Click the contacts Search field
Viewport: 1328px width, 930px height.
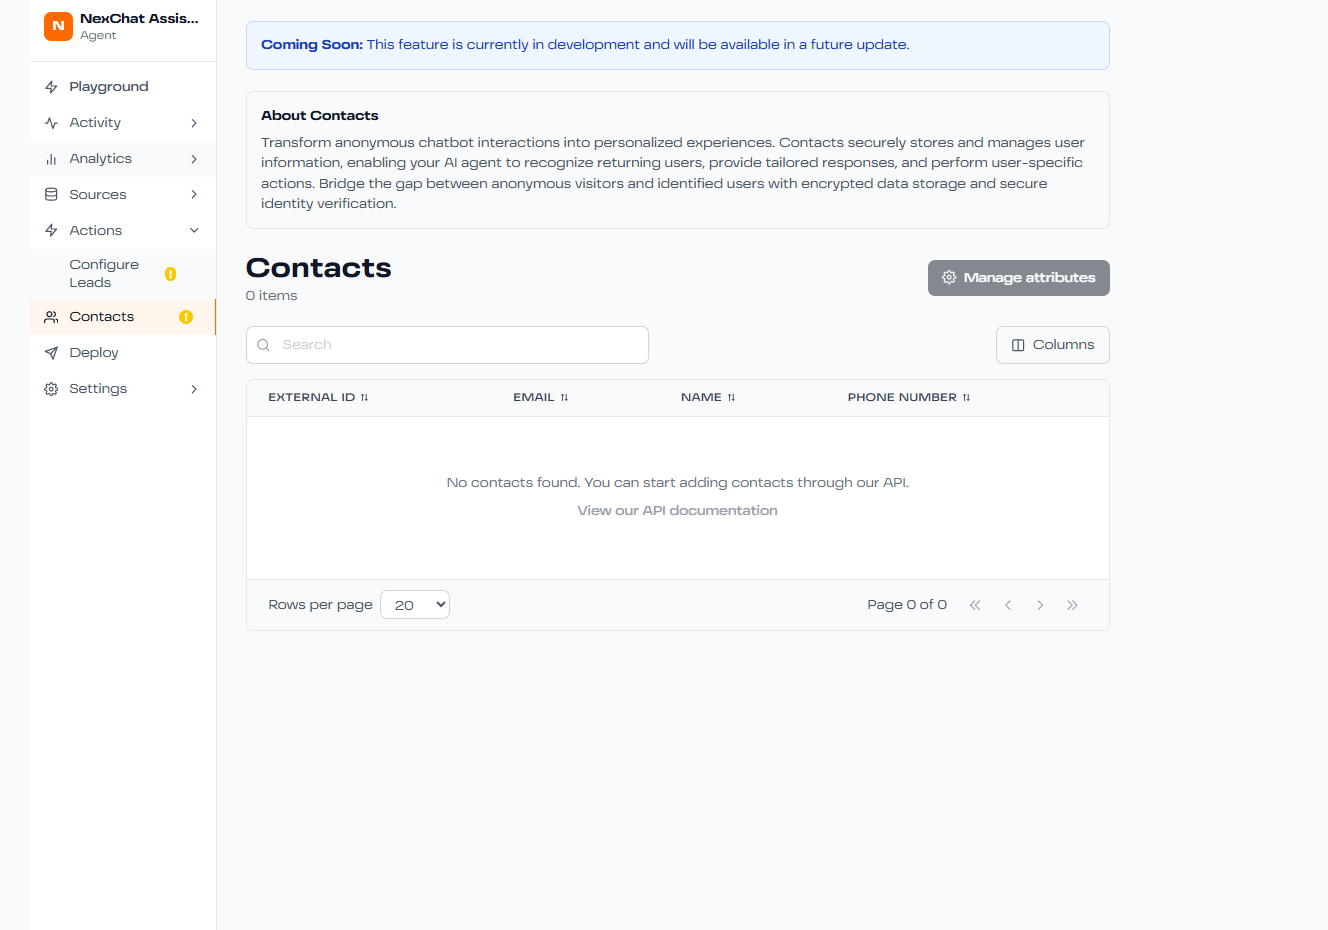click(x=447, y=345)
